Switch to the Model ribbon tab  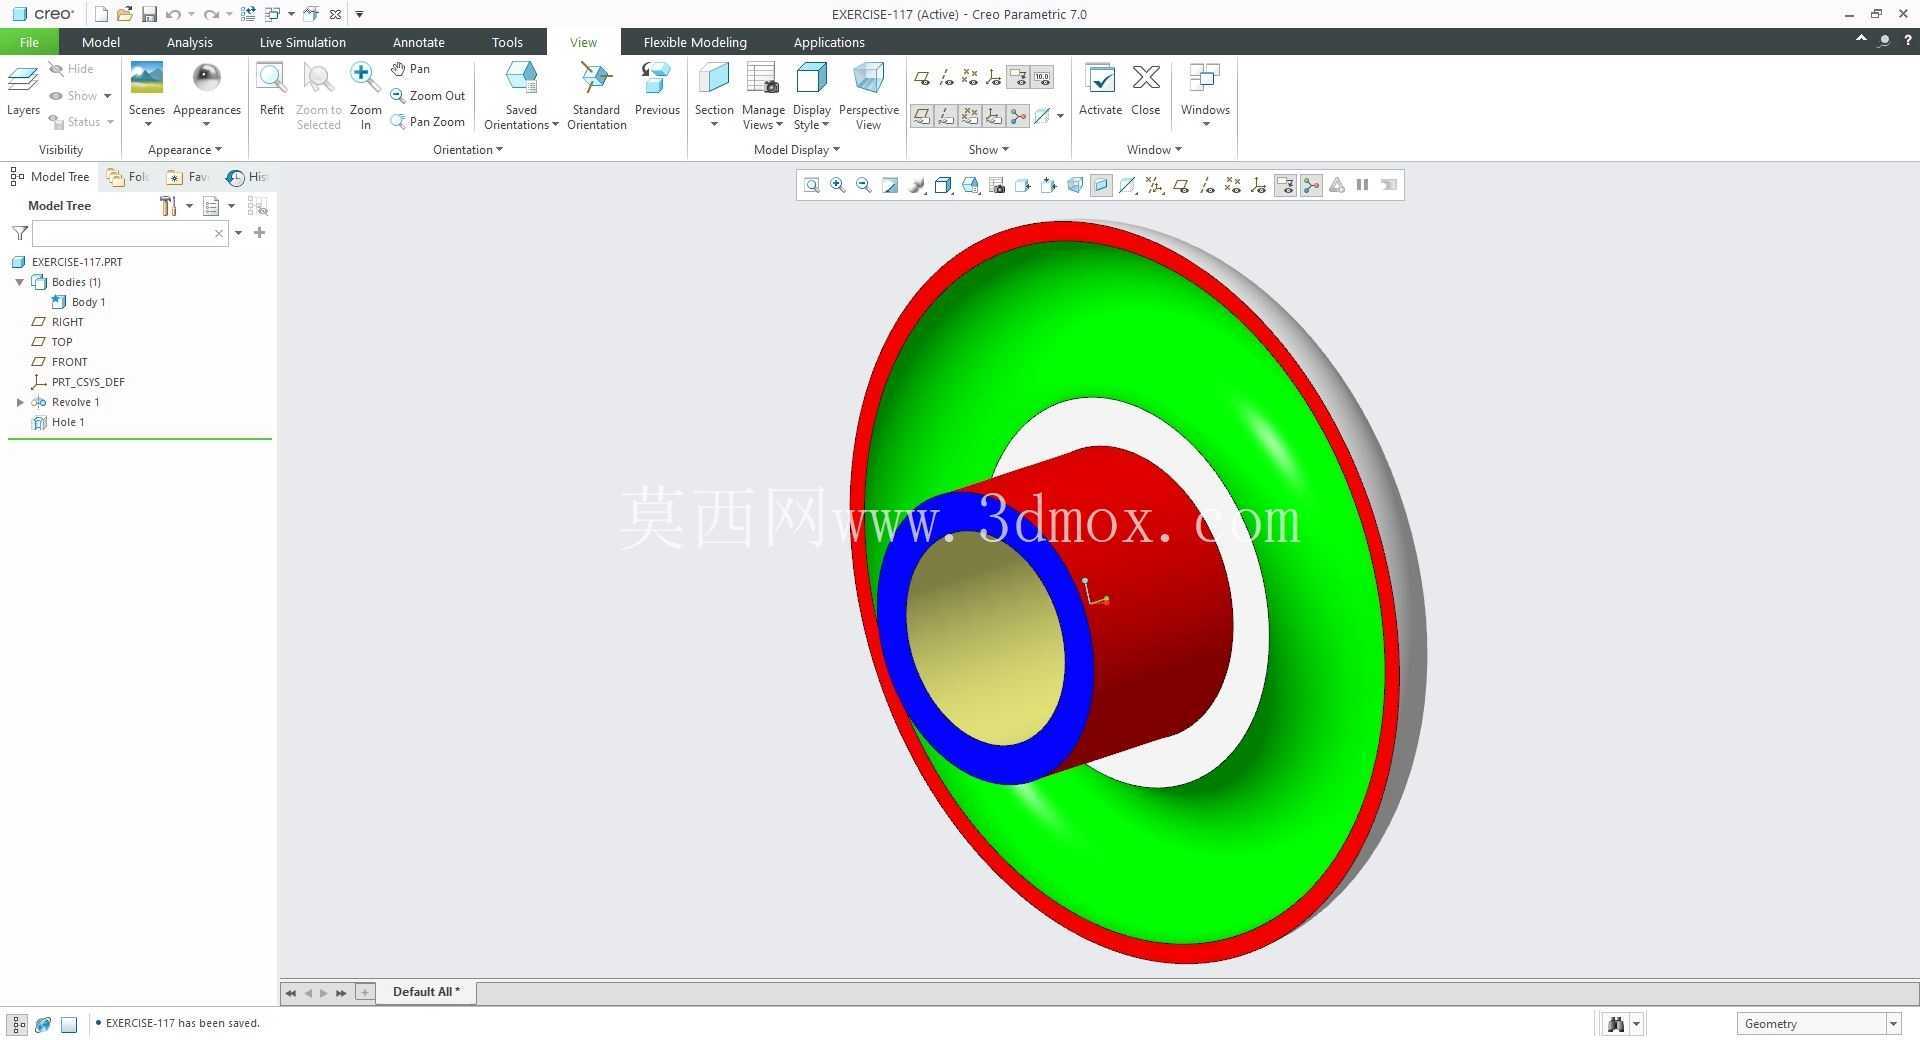pos(101,42)
